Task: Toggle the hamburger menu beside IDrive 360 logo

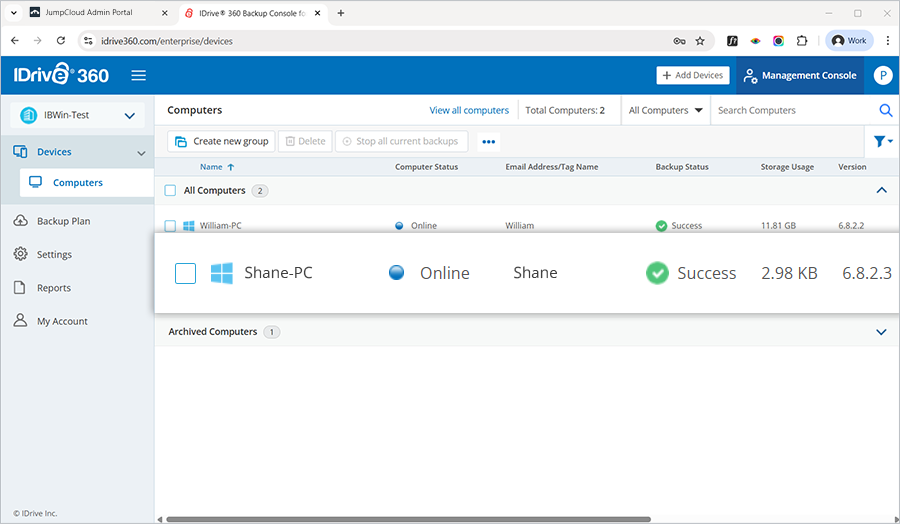Action: coord(138,76)
